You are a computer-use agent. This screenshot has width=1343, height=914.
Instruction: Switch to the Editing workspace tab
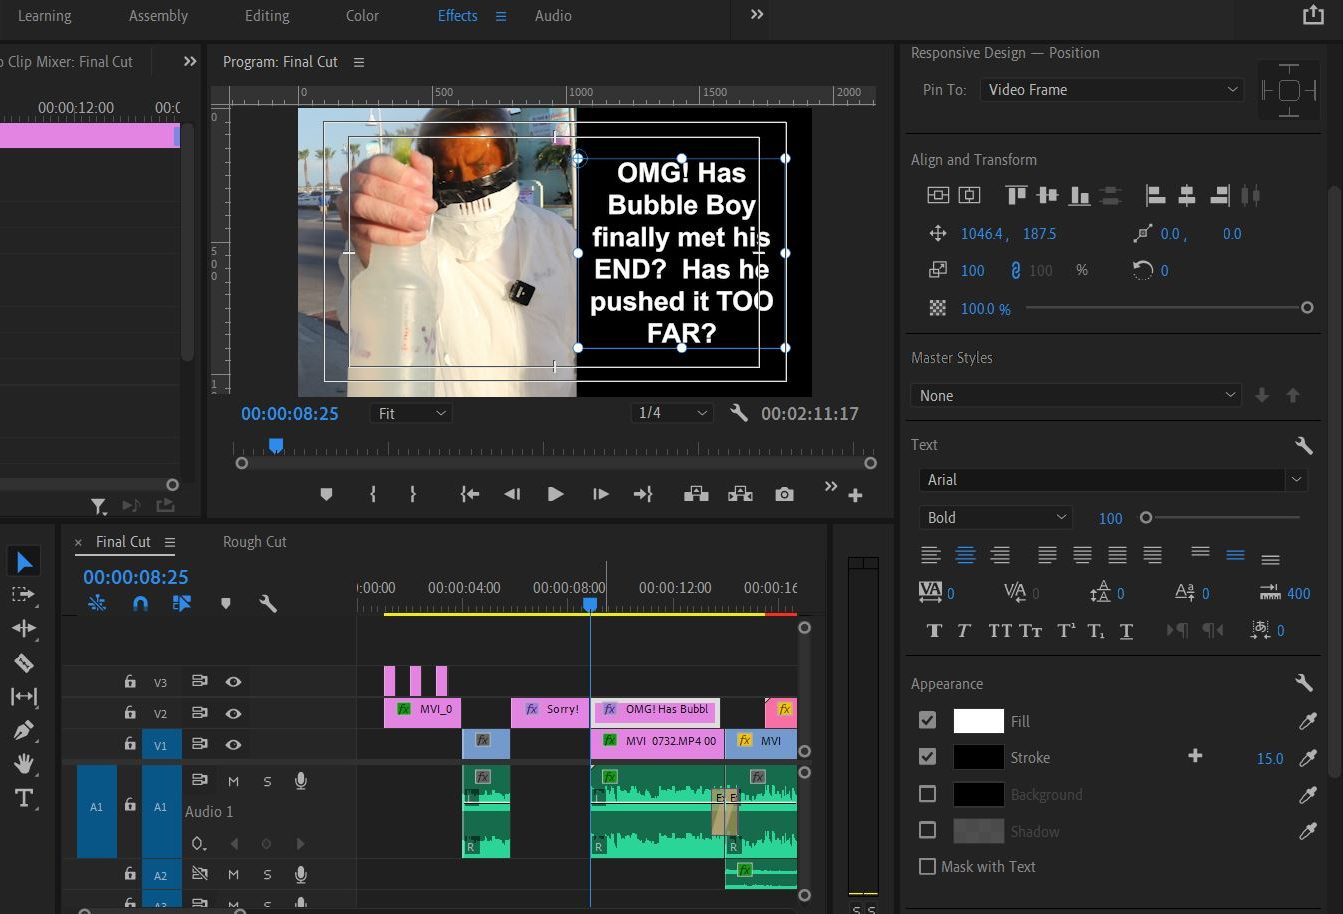click(x=267, y=16)
